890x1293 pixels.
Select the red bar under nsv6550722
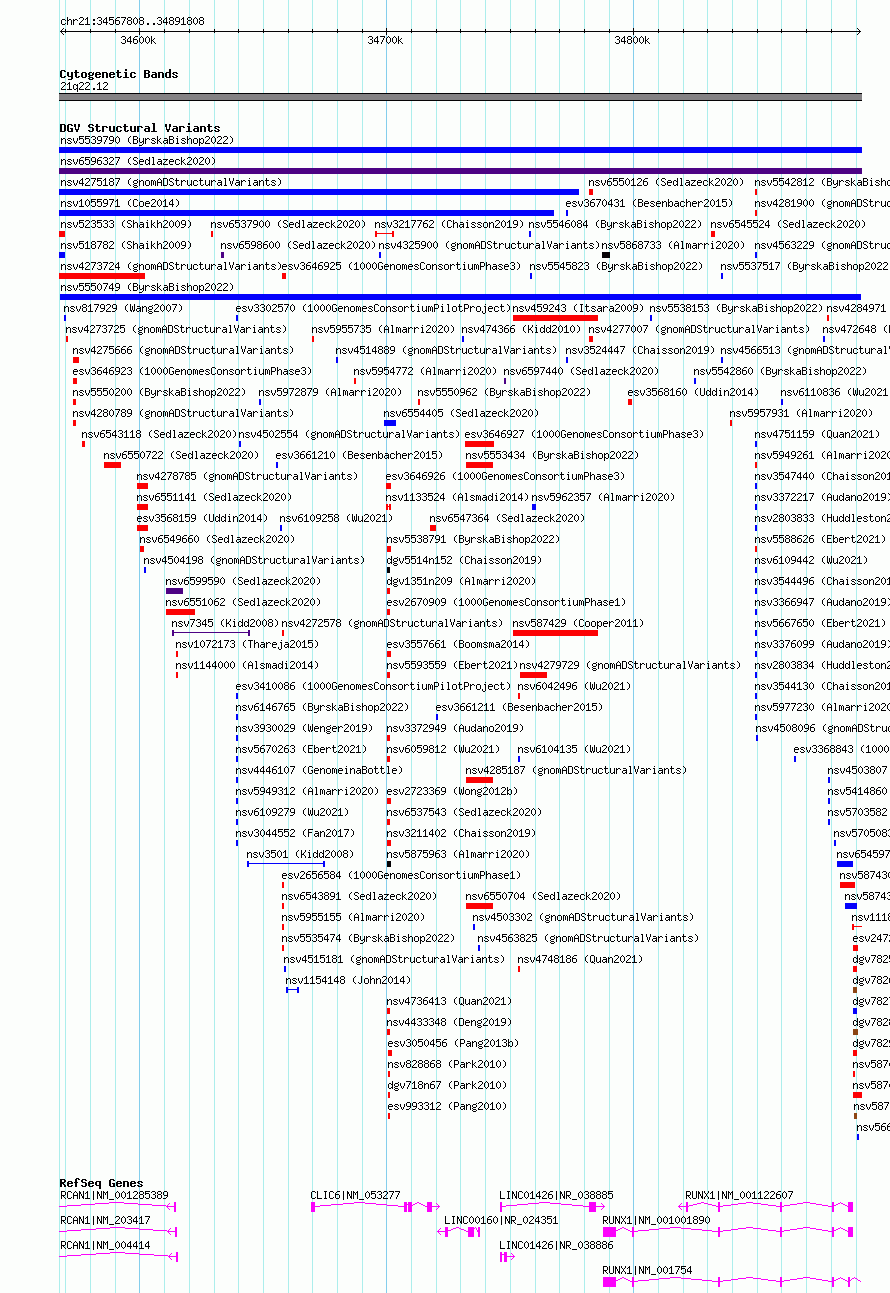pos(112,465)
